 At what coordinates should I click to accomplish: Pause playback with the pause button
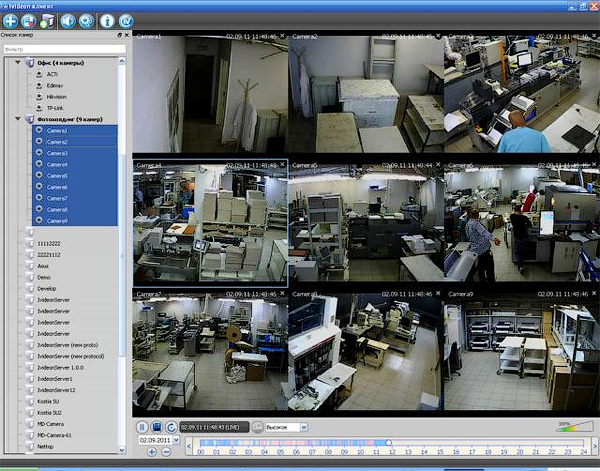click(x=142, y=427)
